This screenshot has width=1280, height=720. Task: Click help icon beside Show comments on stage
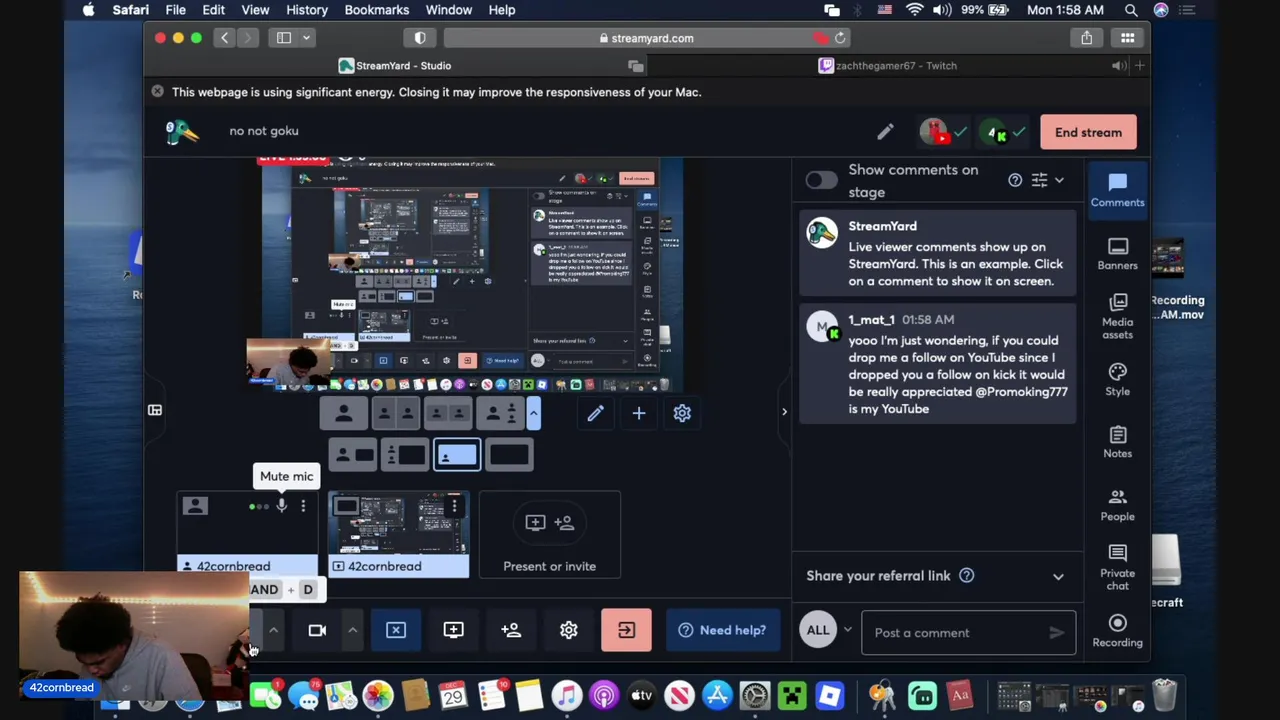[x=1015, y=180]
